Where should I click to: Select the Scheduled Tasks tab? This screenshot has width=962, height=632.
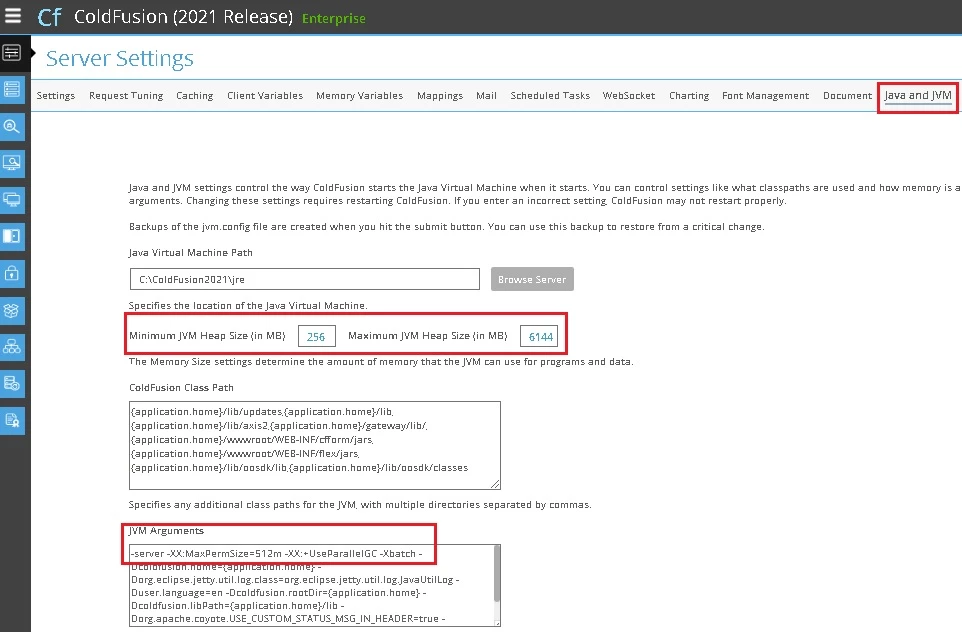coord(550,96)
